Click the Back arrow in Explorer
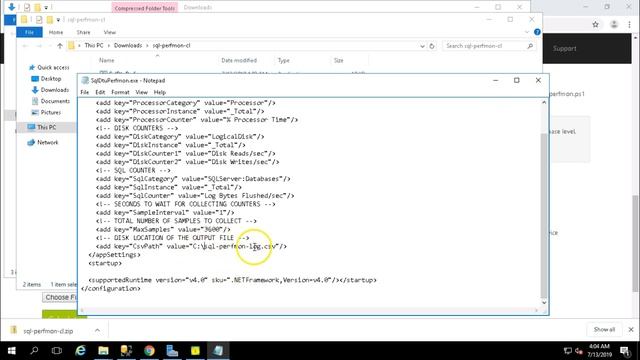The image size is (640, 360). 25,46
